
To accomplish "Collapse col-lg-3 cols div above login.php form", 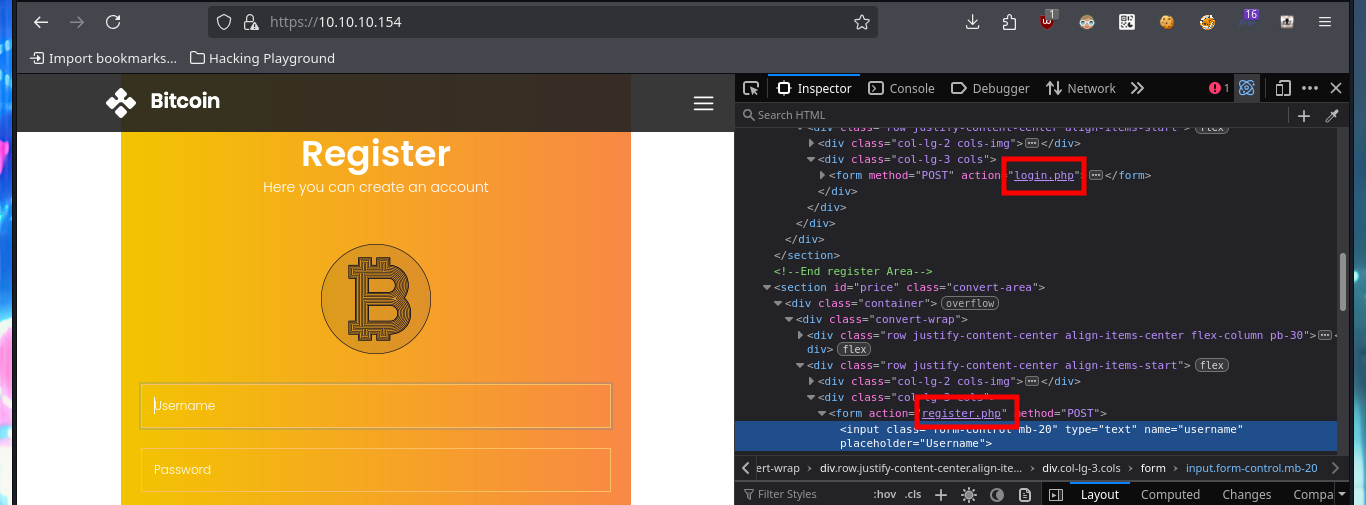I will click(x=811, y=159).
